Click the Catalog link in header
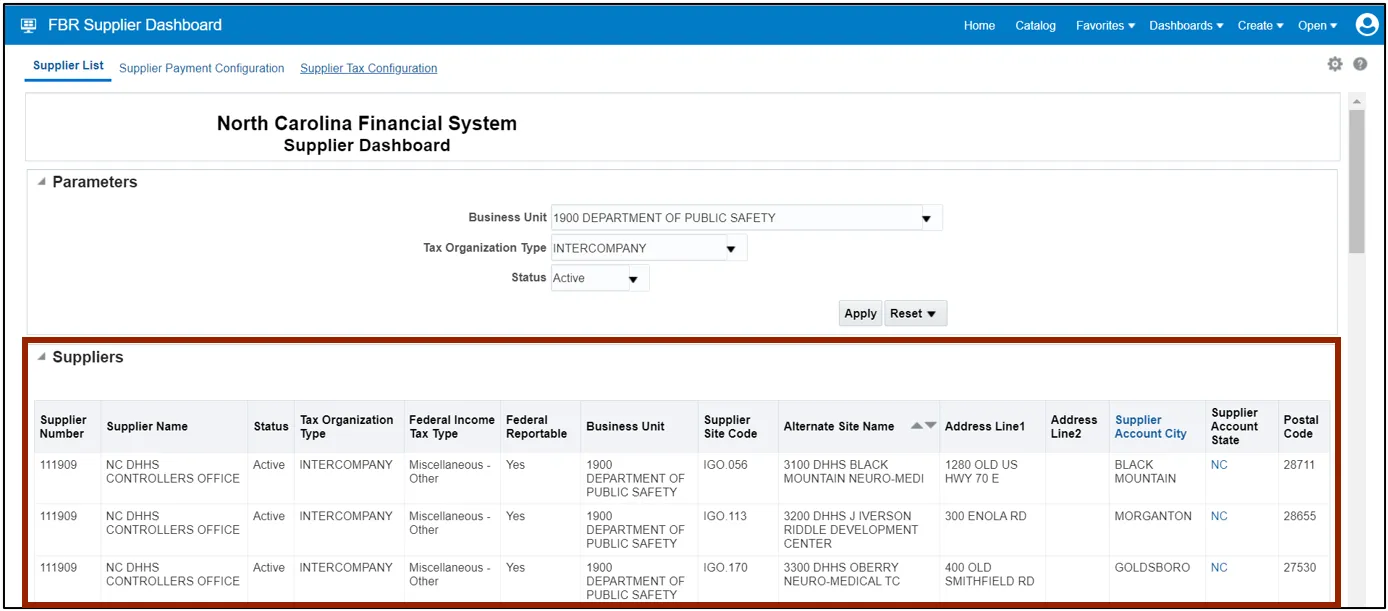Screen dimensions: 1388x611 tap(1035, 26)
